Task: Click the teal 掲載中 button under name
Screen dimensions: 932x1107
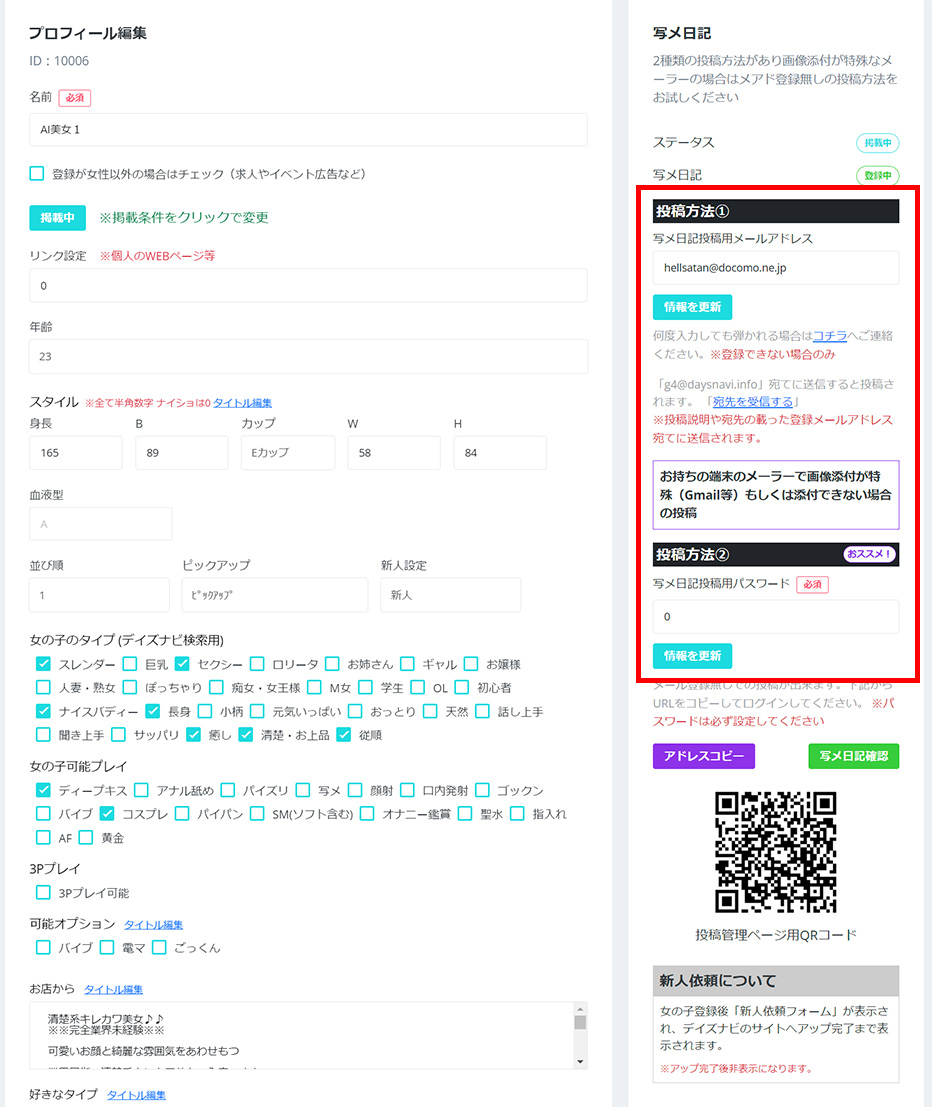Action: tap(58, 217)
